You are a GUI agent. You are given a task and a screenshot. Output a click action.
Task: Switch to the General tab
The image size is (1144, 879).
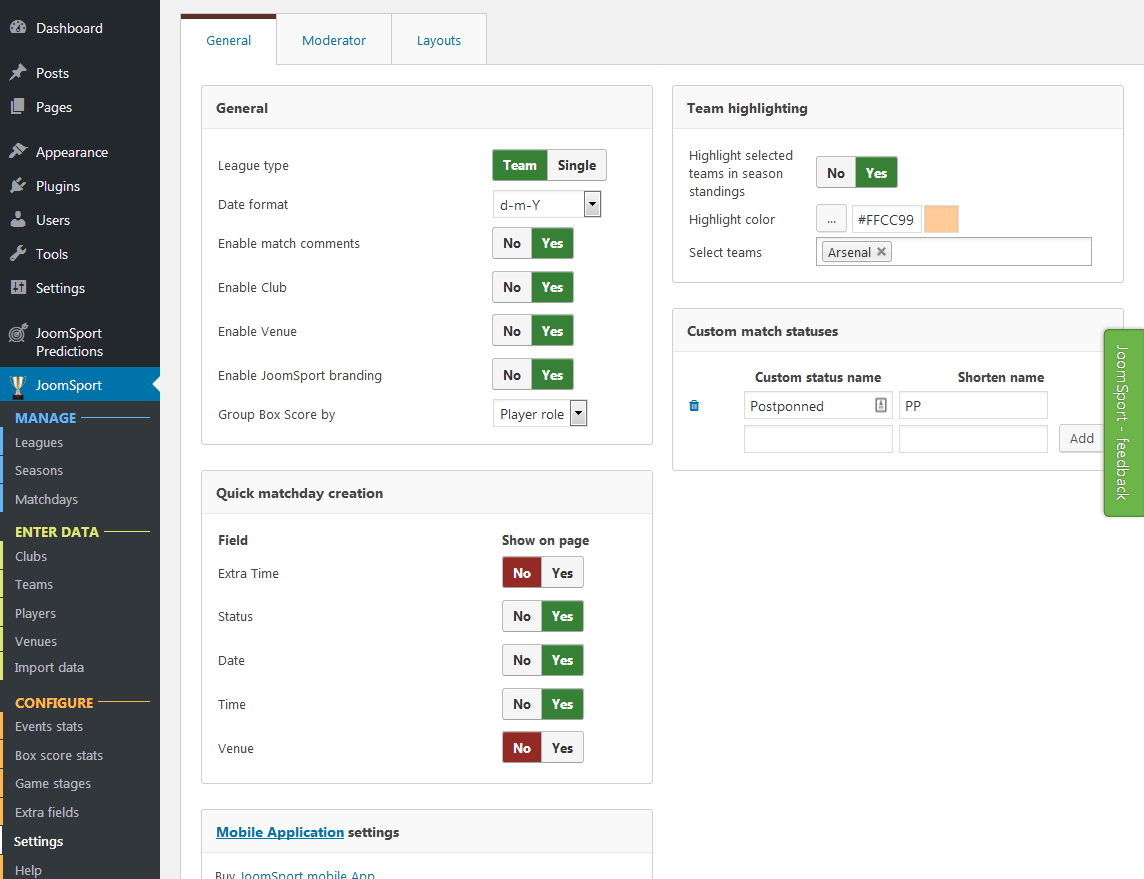pyautogui.click(x=228, y=40)
